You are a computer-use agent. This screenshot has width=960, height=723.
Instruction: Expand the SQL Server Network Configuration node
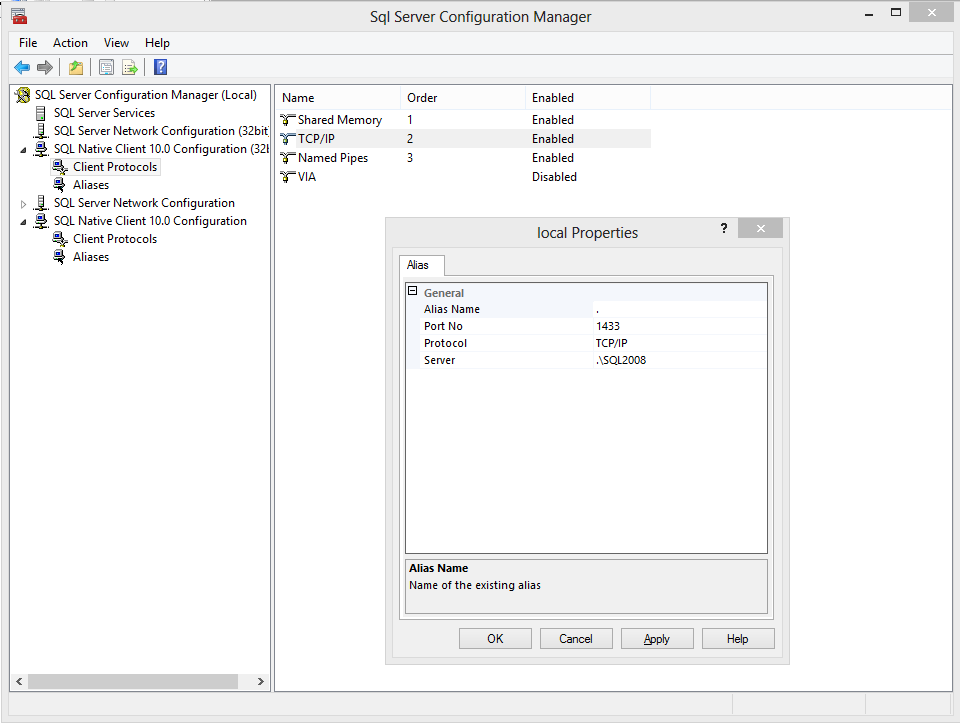[x=23, y=204]
